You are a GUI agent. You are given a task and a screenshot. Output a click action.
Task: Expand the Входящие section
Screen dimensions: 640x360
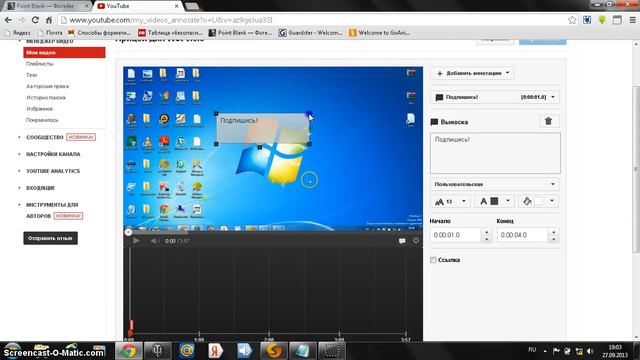tap(40, 188)
